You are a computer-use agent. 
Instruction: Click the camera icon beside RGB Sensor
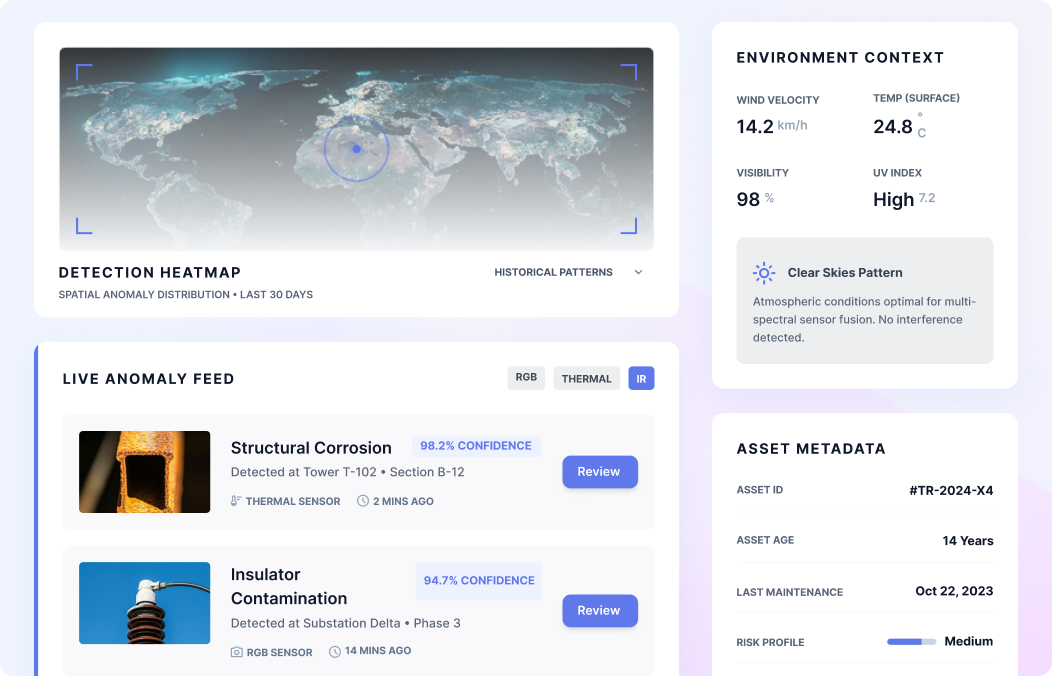(236, 652)
